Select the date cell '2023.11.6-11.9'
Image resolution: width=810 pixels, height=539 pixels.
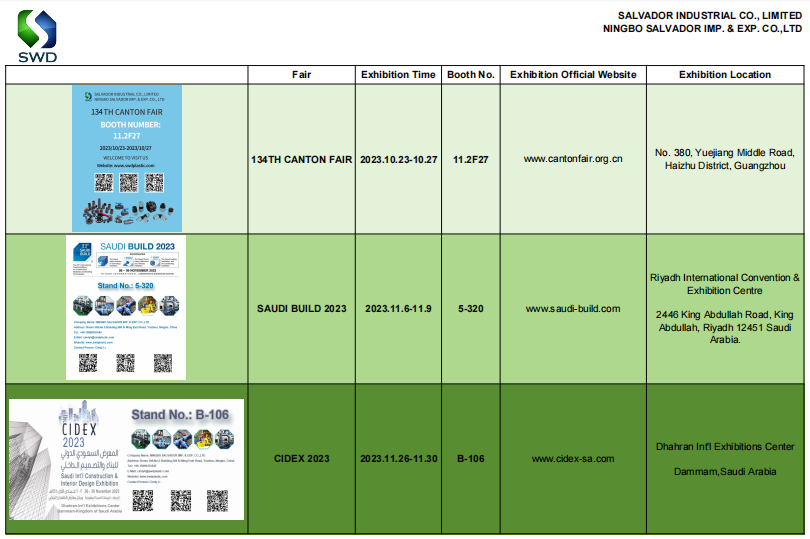tap(398, 309)
